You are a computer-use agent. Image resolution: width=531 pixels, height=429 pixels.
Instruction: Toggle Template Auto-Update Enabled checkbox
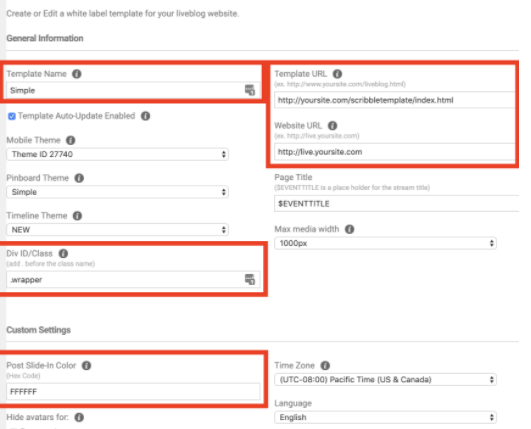coord(12,116)
